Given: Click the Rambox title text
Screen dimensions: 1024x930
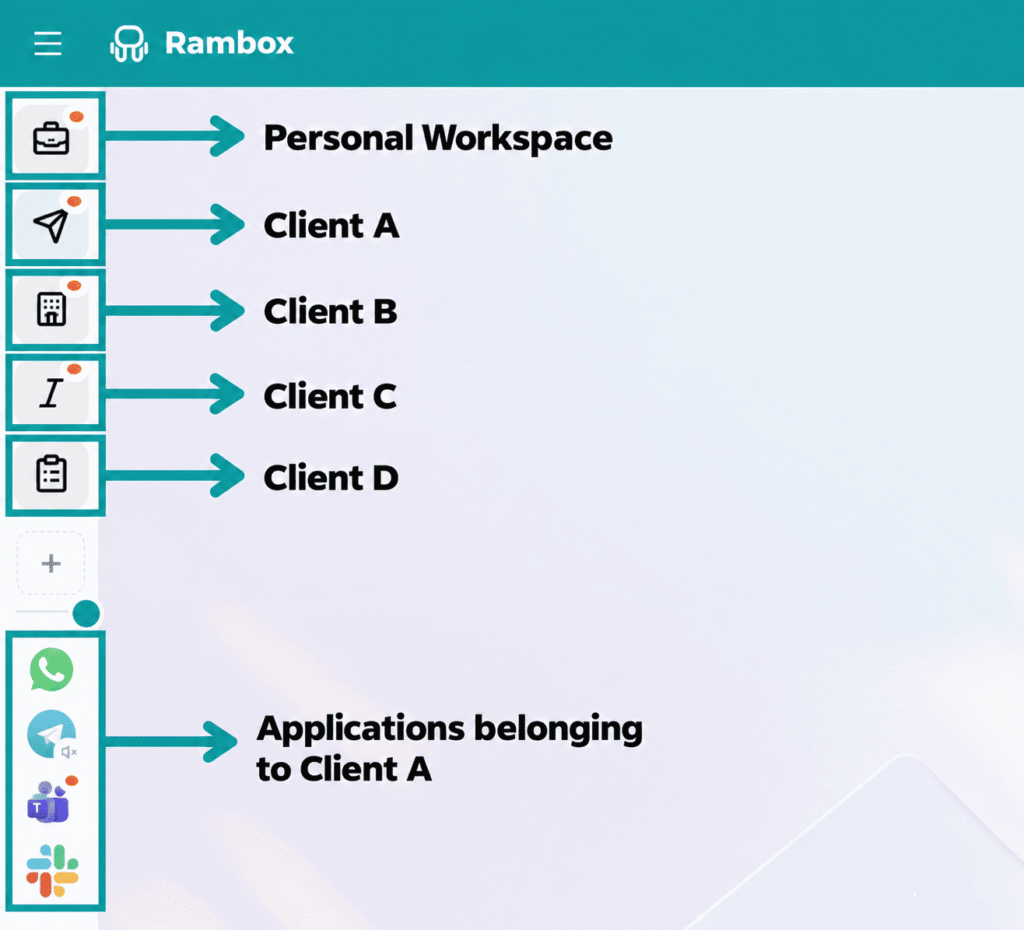Looking at the screenshot, I should click(229, 44).
